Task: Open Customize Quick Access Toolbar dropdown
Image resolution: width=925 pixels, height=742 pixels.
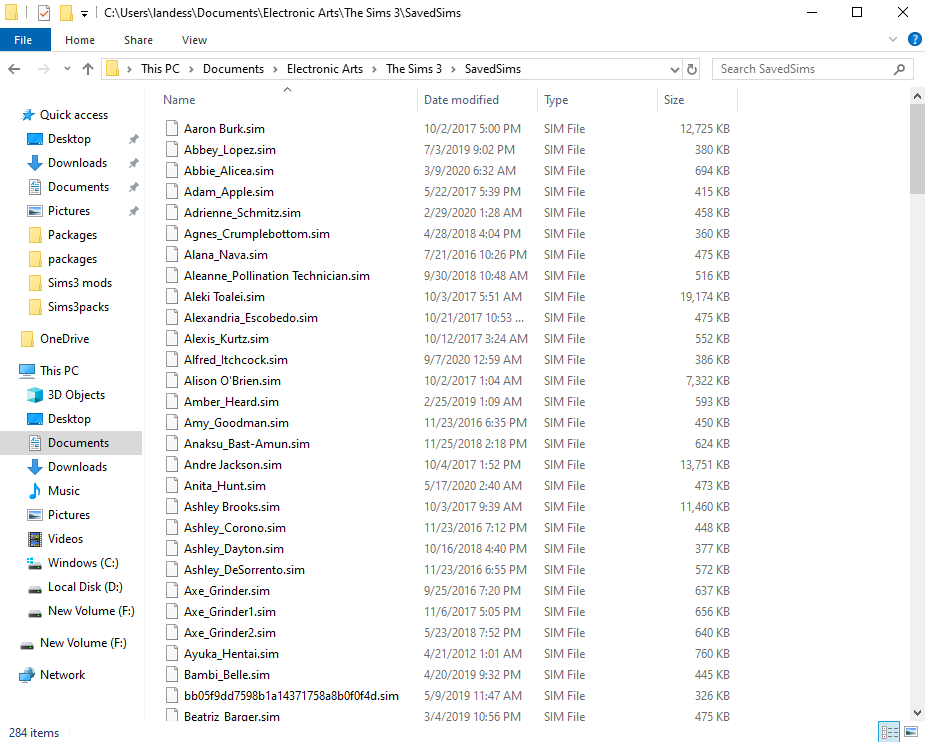Action: [84, 13]
